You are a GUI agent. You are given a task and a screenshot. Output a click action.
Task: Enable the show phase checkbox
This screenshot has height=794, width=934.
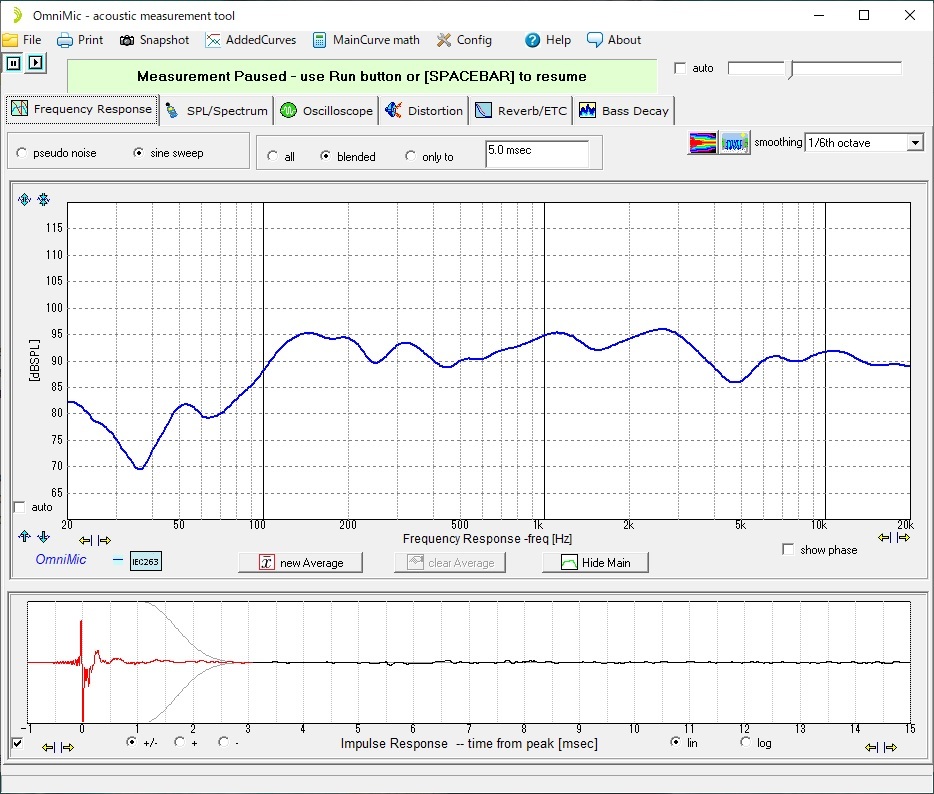pos(788,549)
